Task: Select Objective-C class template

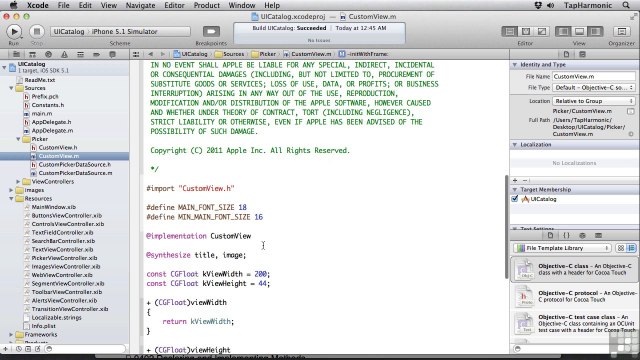Action: (575, 269)
